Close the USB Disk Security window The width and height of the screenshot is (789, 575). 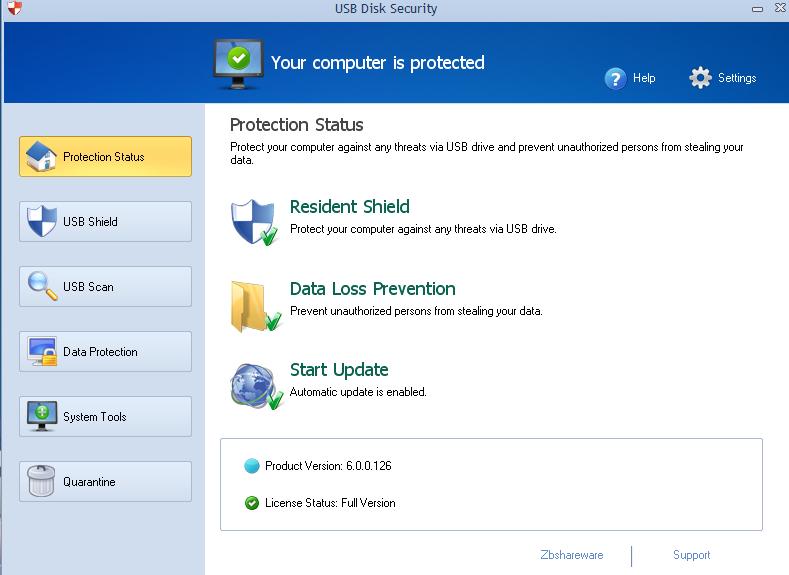point(780,8)
